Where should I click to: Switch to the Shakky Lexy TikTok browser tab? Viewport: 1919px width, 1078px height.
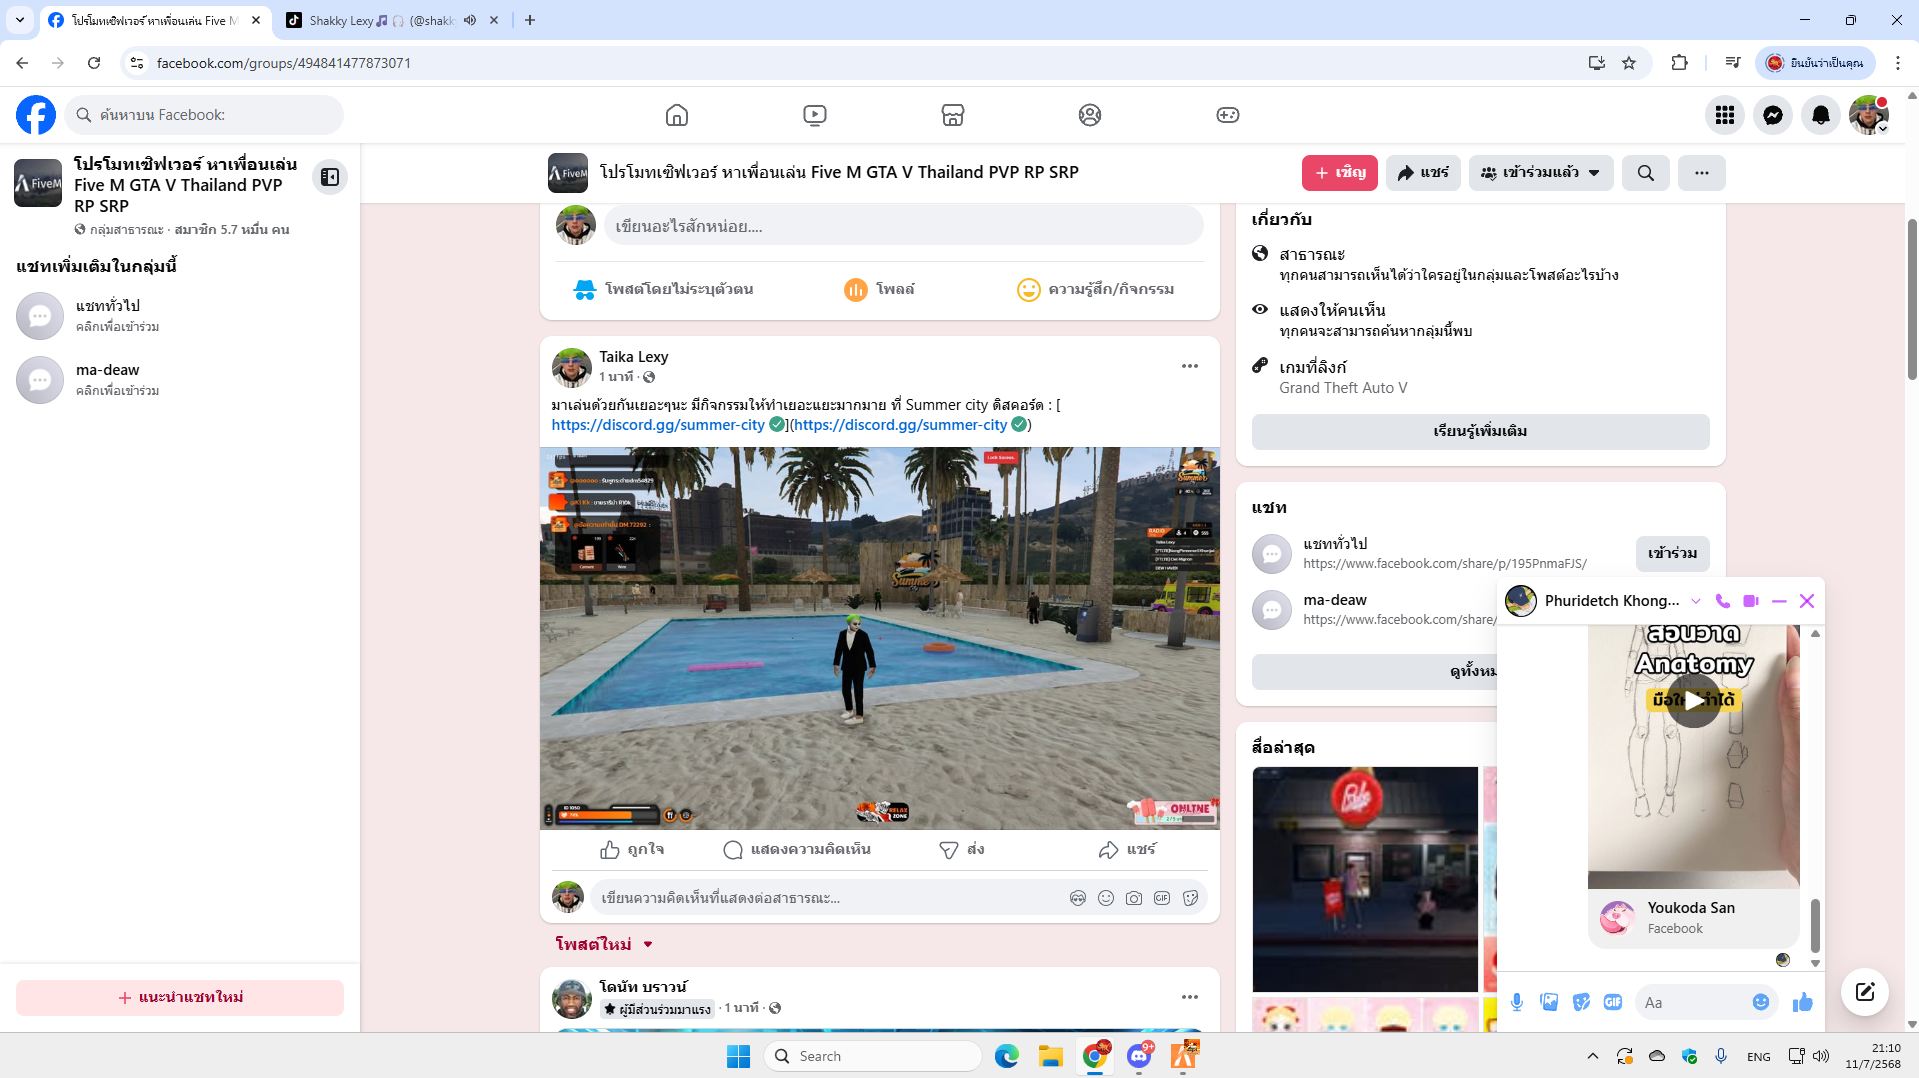[380, 20]
